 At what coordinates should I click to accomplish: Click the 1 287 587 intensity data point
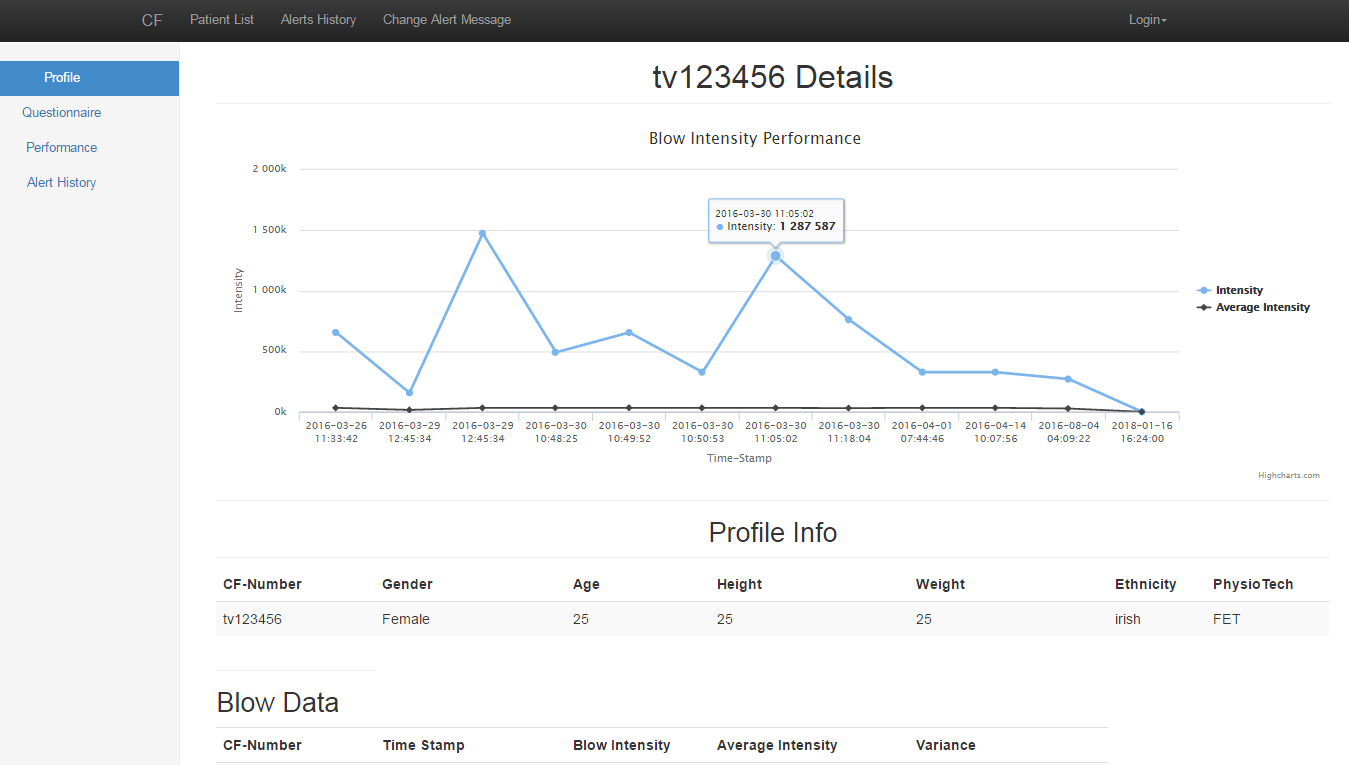pyautogui.click(x=775, y=256)
